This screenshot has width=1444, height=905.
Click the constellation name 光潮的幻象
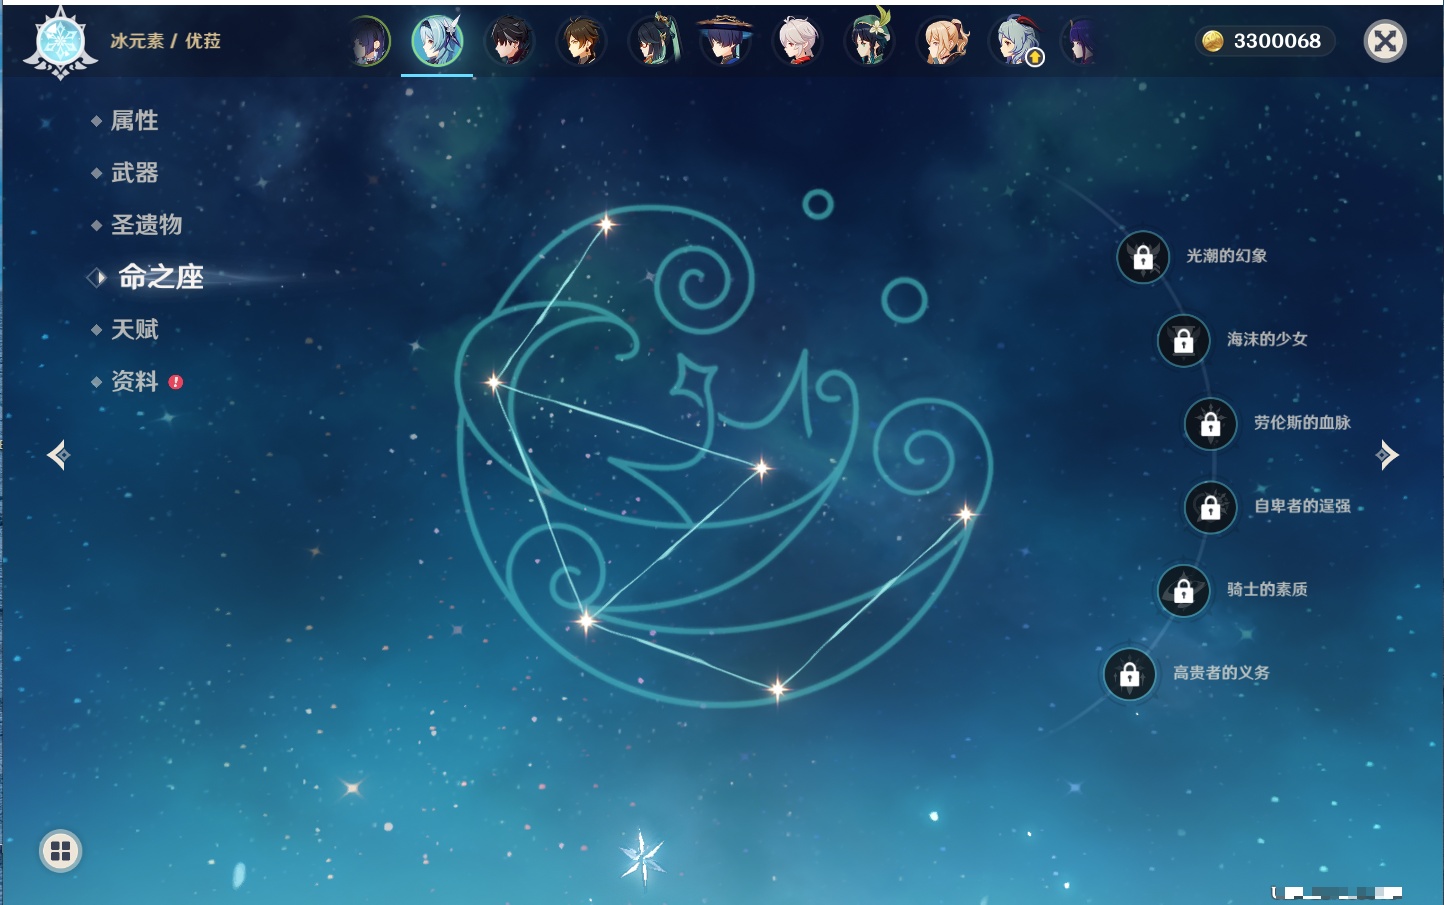pos(1226,256)
